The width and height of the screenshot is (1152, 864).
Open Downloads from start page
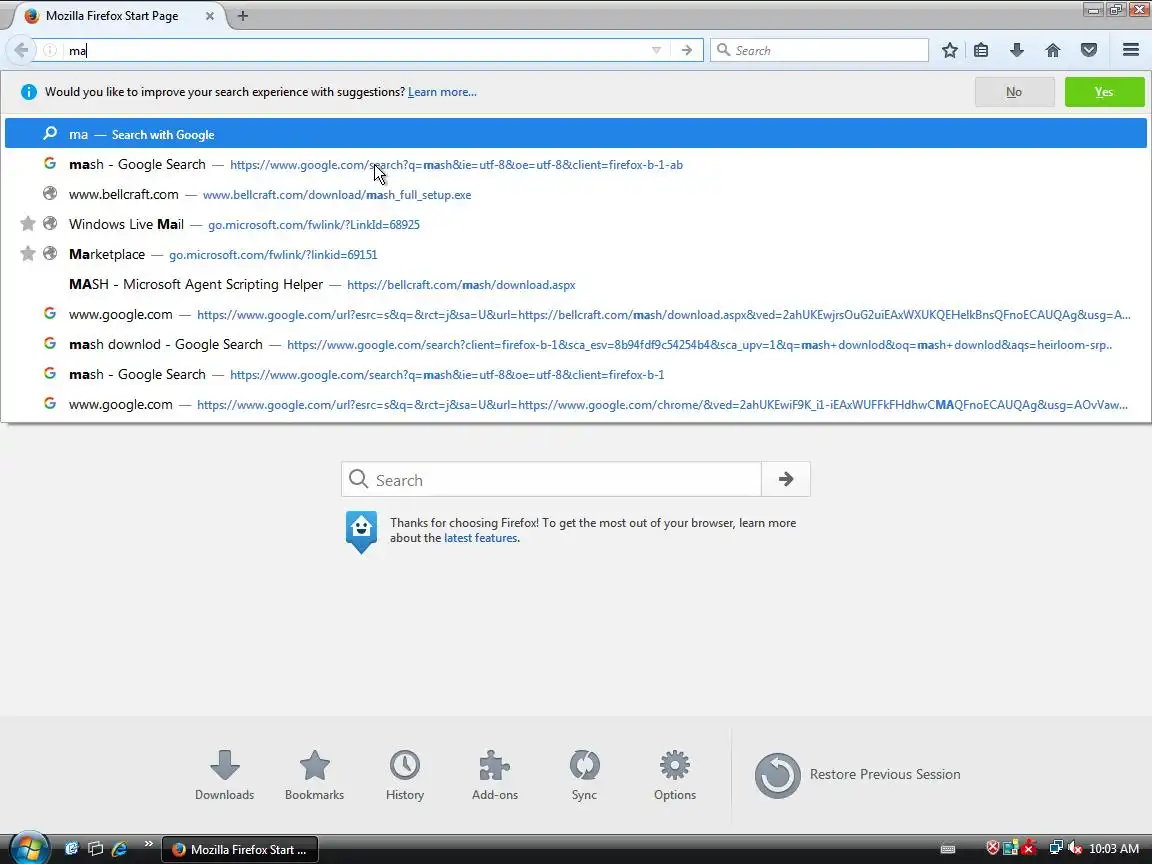point(224,775)
